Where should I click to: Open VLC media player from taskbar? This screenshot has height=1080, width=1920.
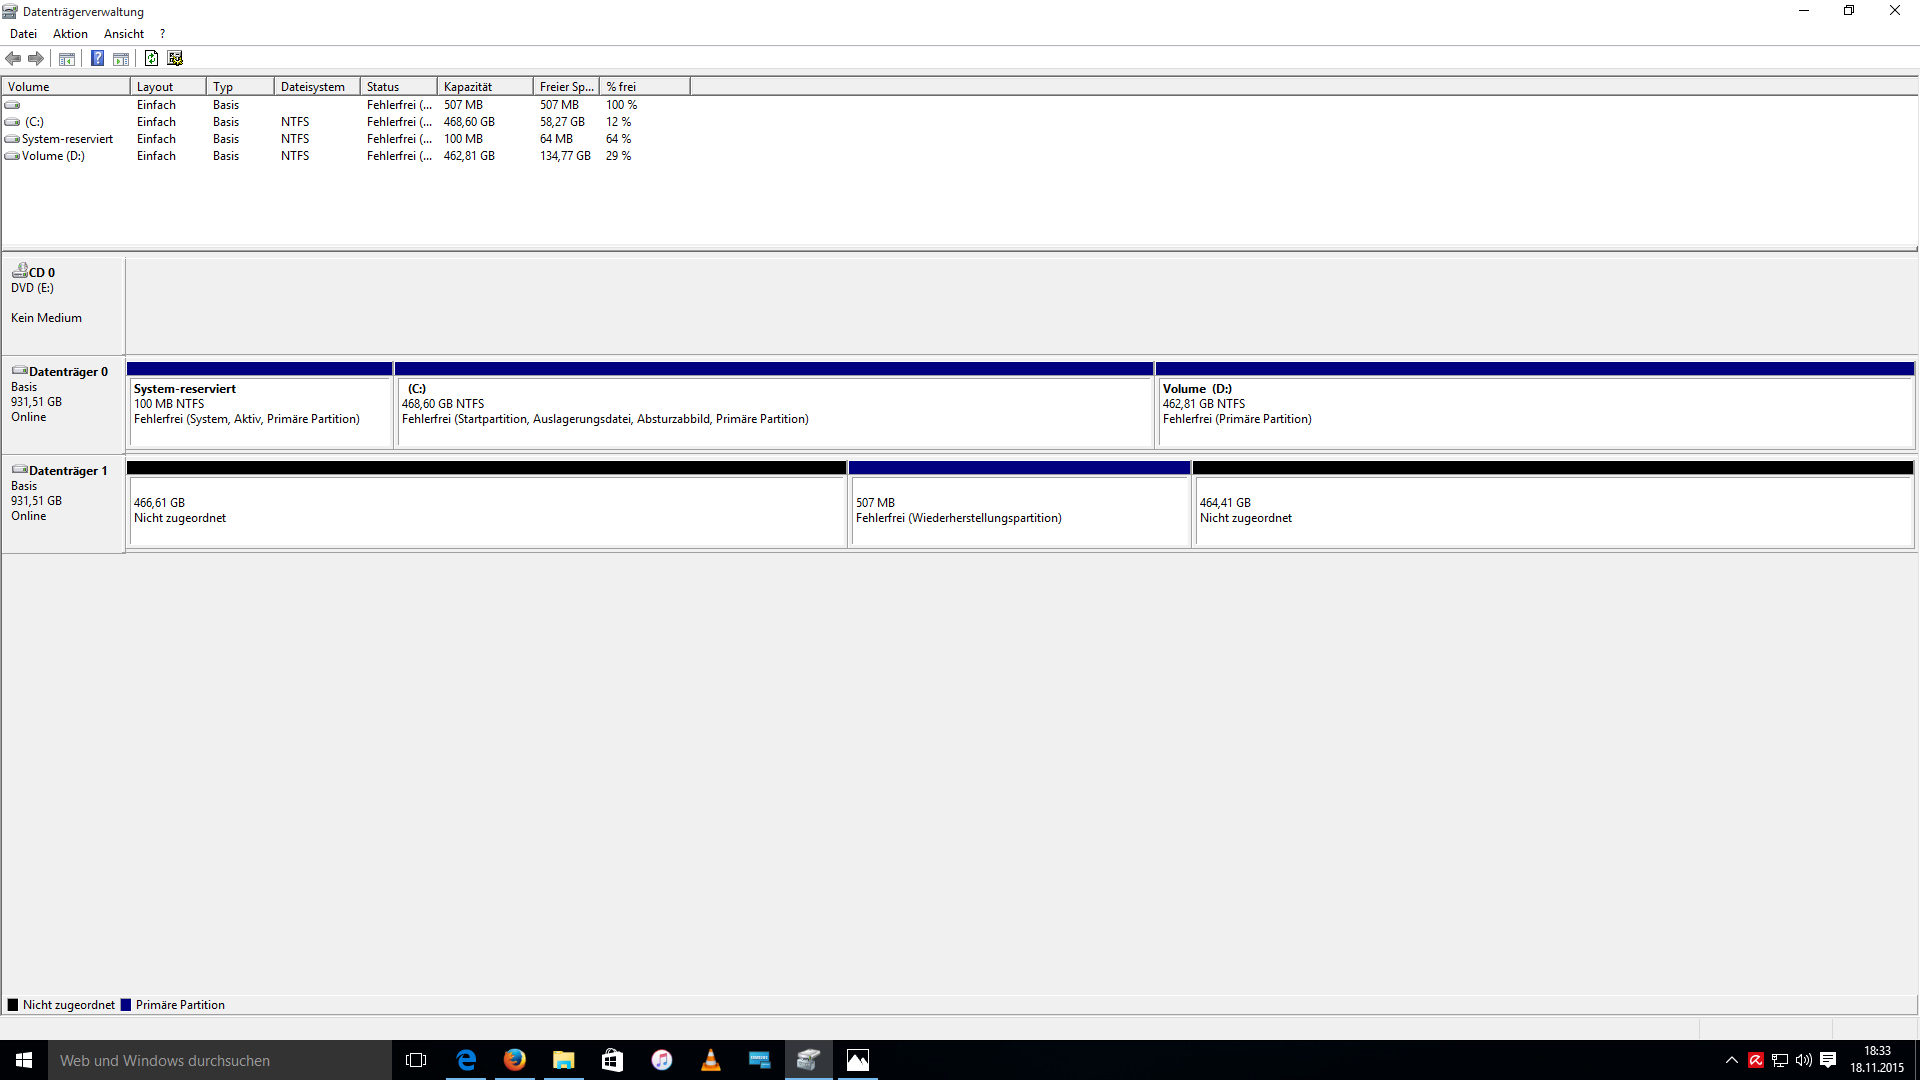click(710, 1060)
